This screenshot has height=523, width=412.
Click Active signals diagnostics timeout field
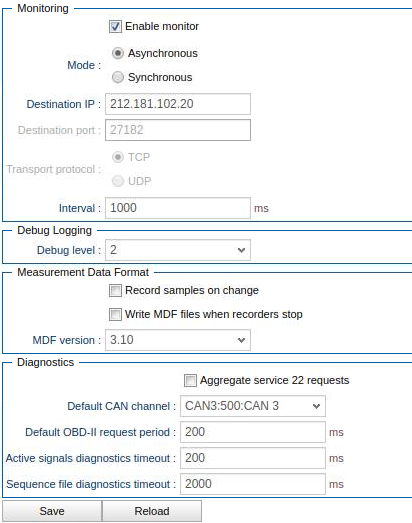[x=253, y=458]
